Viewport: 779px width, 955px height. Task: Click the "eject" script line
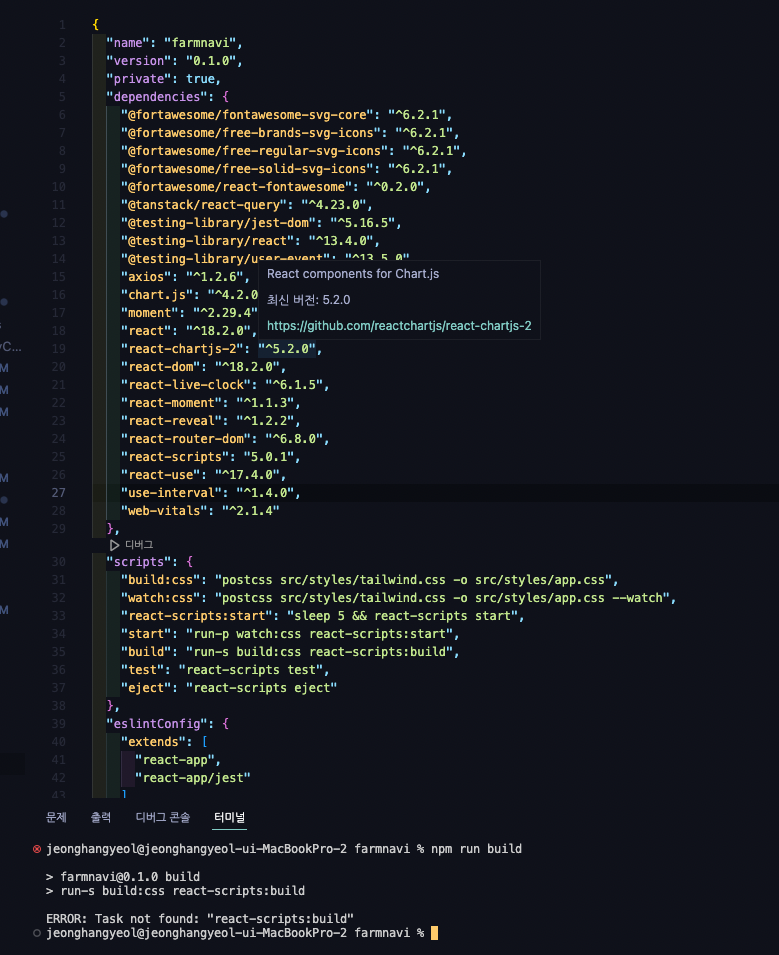(228, 688)
